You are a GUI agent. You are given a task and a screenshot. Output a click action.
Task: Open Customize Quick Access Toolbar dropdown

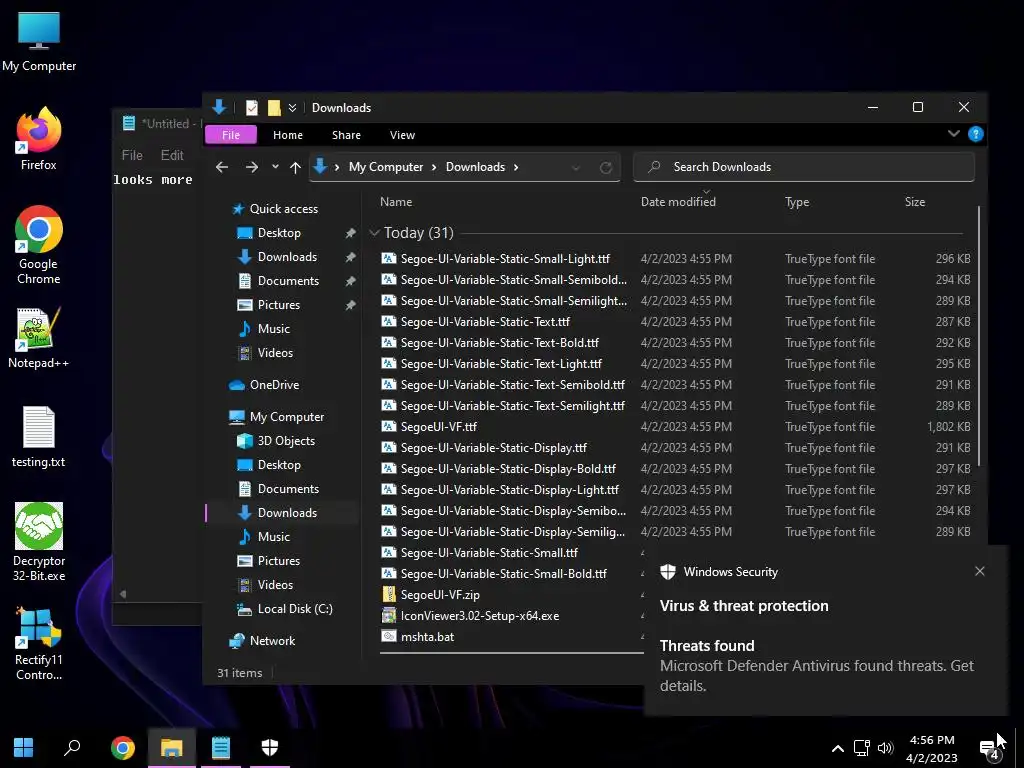293,108
